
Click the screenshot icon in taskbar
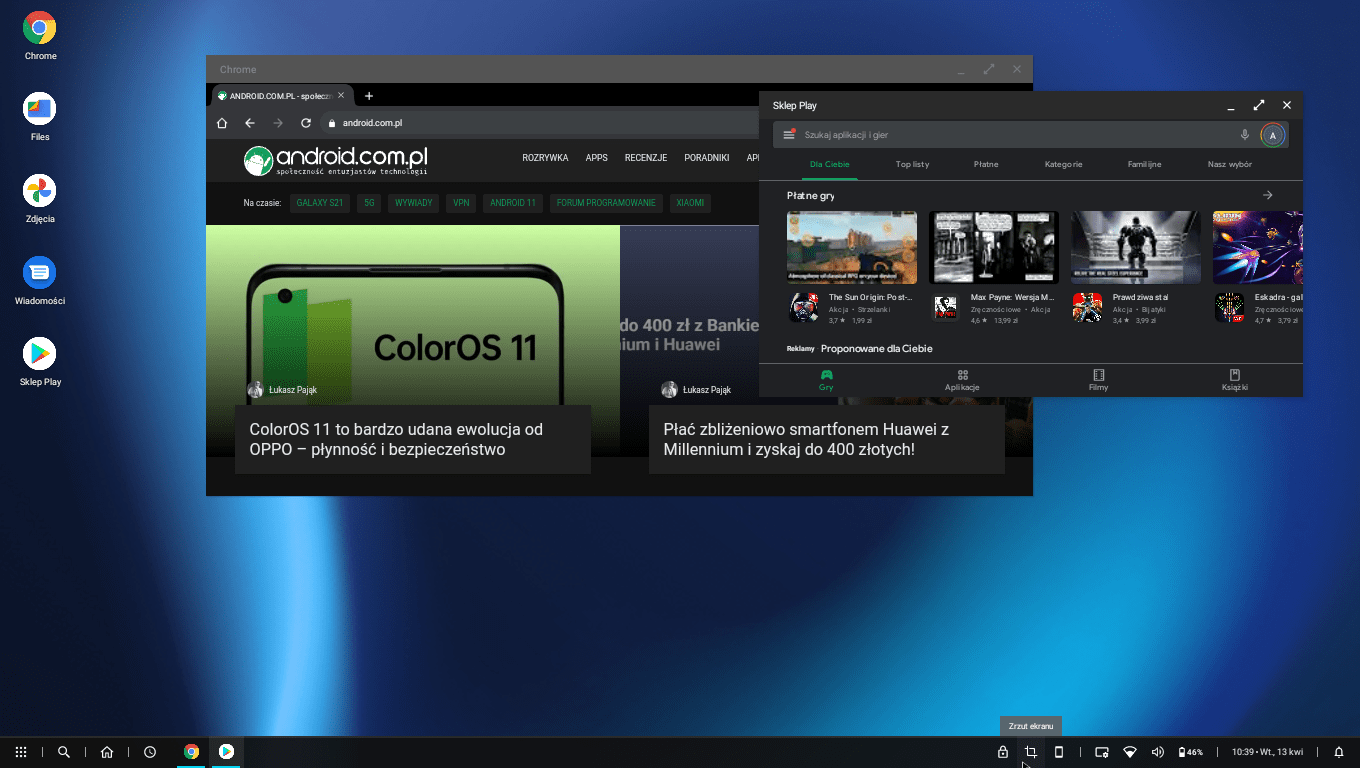point(1030,752)
